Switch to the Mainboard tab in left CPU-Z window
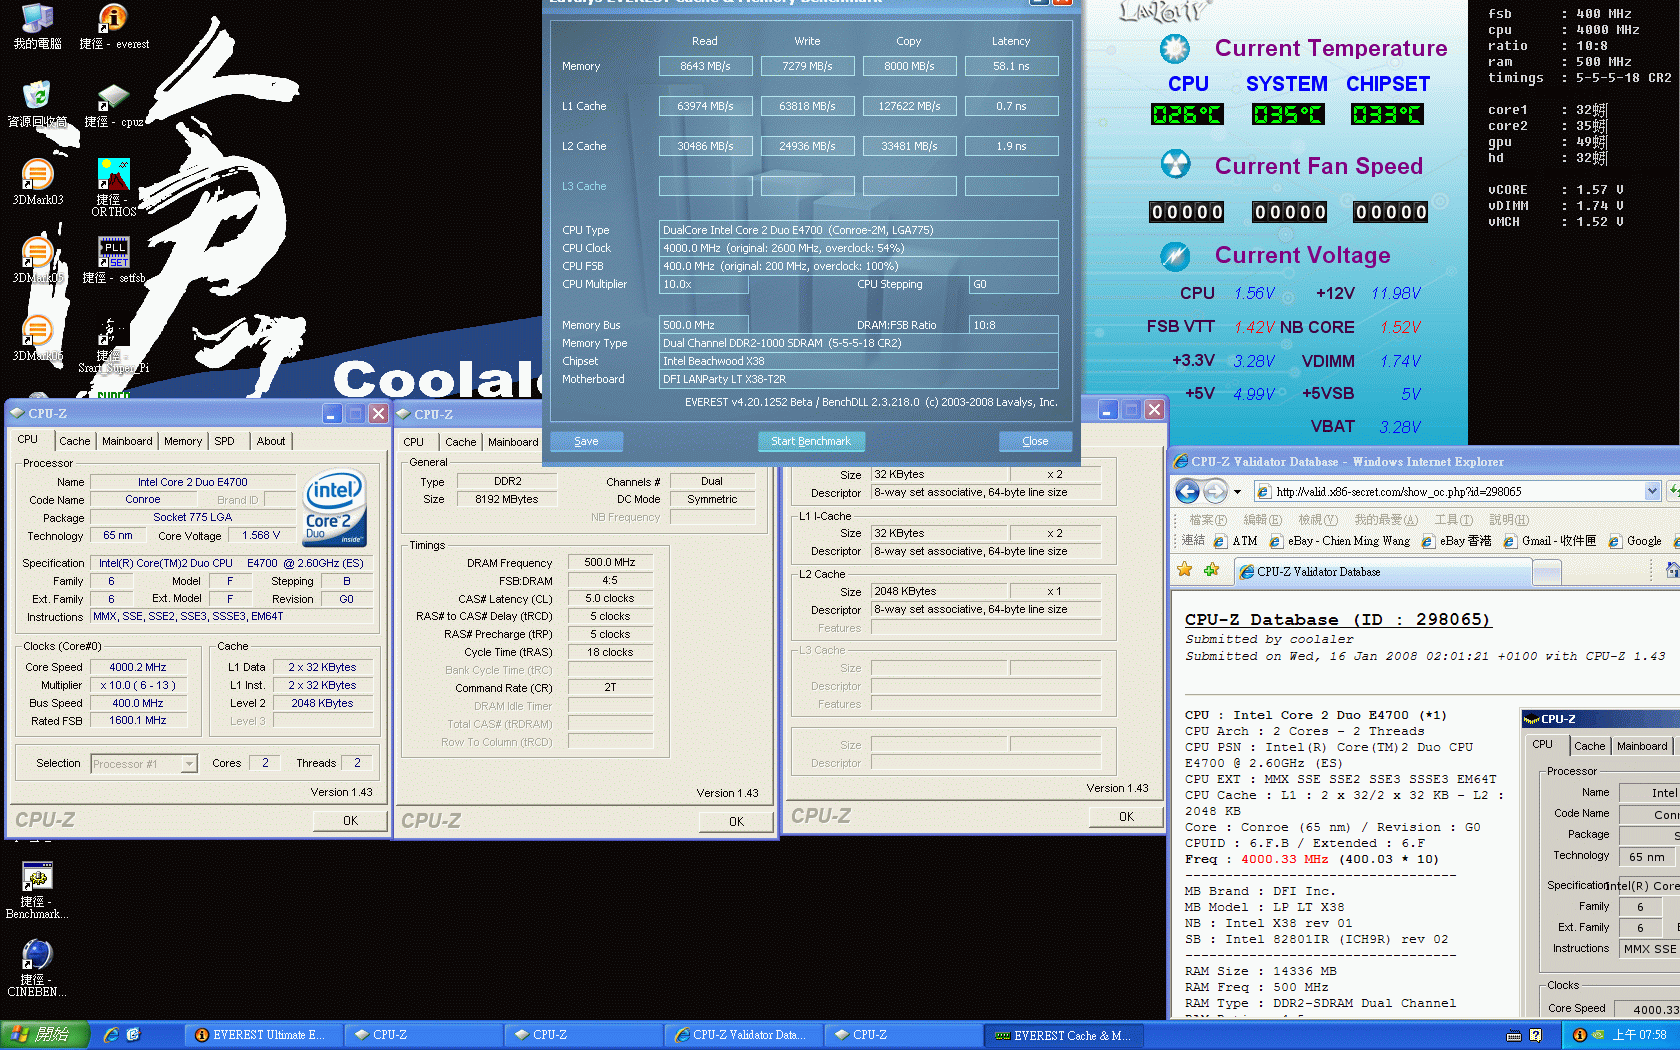Screen dimensions: 1680x1050 pyautogui.click(x=127, y=441)
